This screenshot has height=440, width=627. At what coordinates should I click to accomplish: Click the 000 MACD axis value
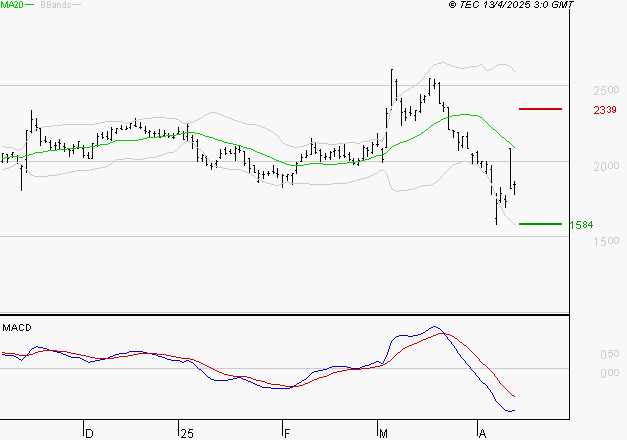click(x=609, y=373)
